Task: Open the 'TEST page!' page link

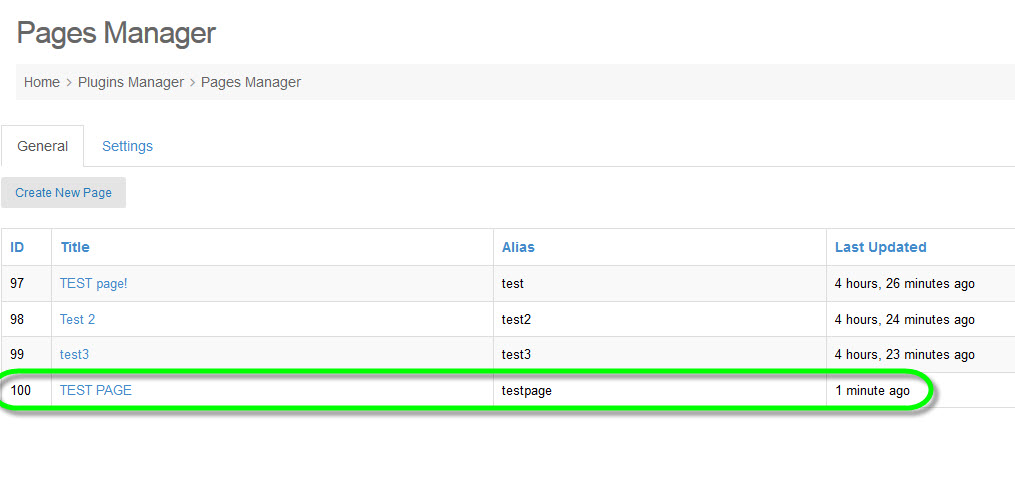Action: point(94,283)
